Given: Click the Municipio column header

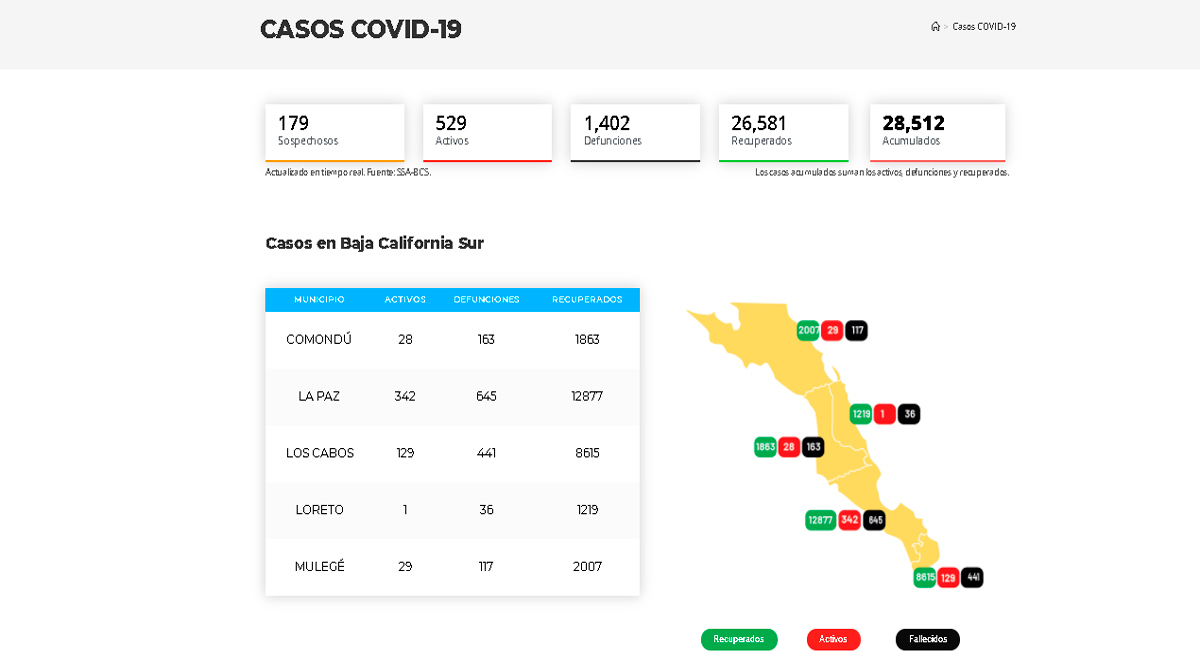Looking at the screenshot, I should (319, 300).
